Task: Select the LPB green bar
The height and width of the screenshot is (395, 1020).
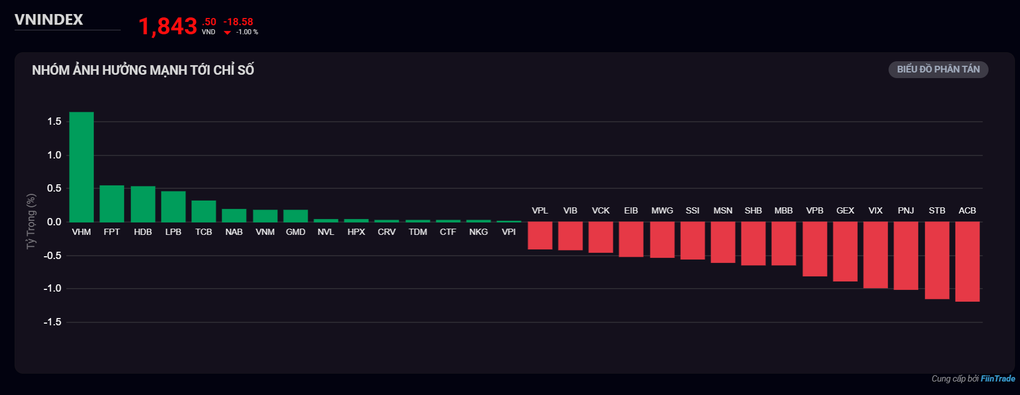Action: [173, 206]
